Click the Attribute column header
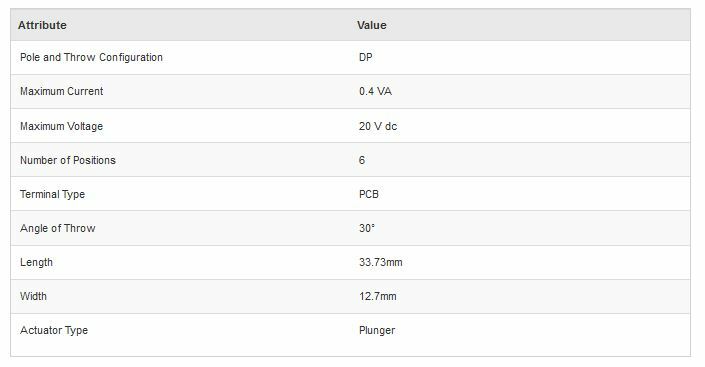The width and height of the screenshot is (705, 367). click(42, 25)
